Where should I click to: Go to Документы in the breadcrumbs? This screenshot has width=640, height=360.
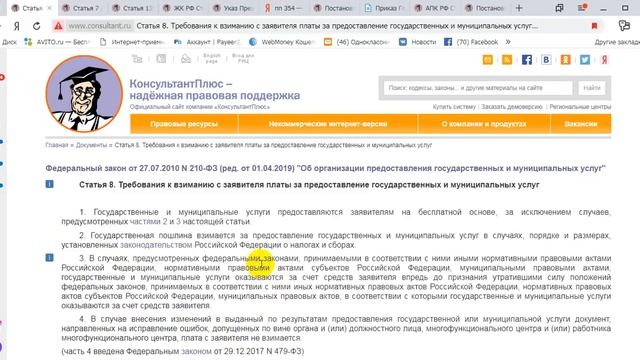91,145
